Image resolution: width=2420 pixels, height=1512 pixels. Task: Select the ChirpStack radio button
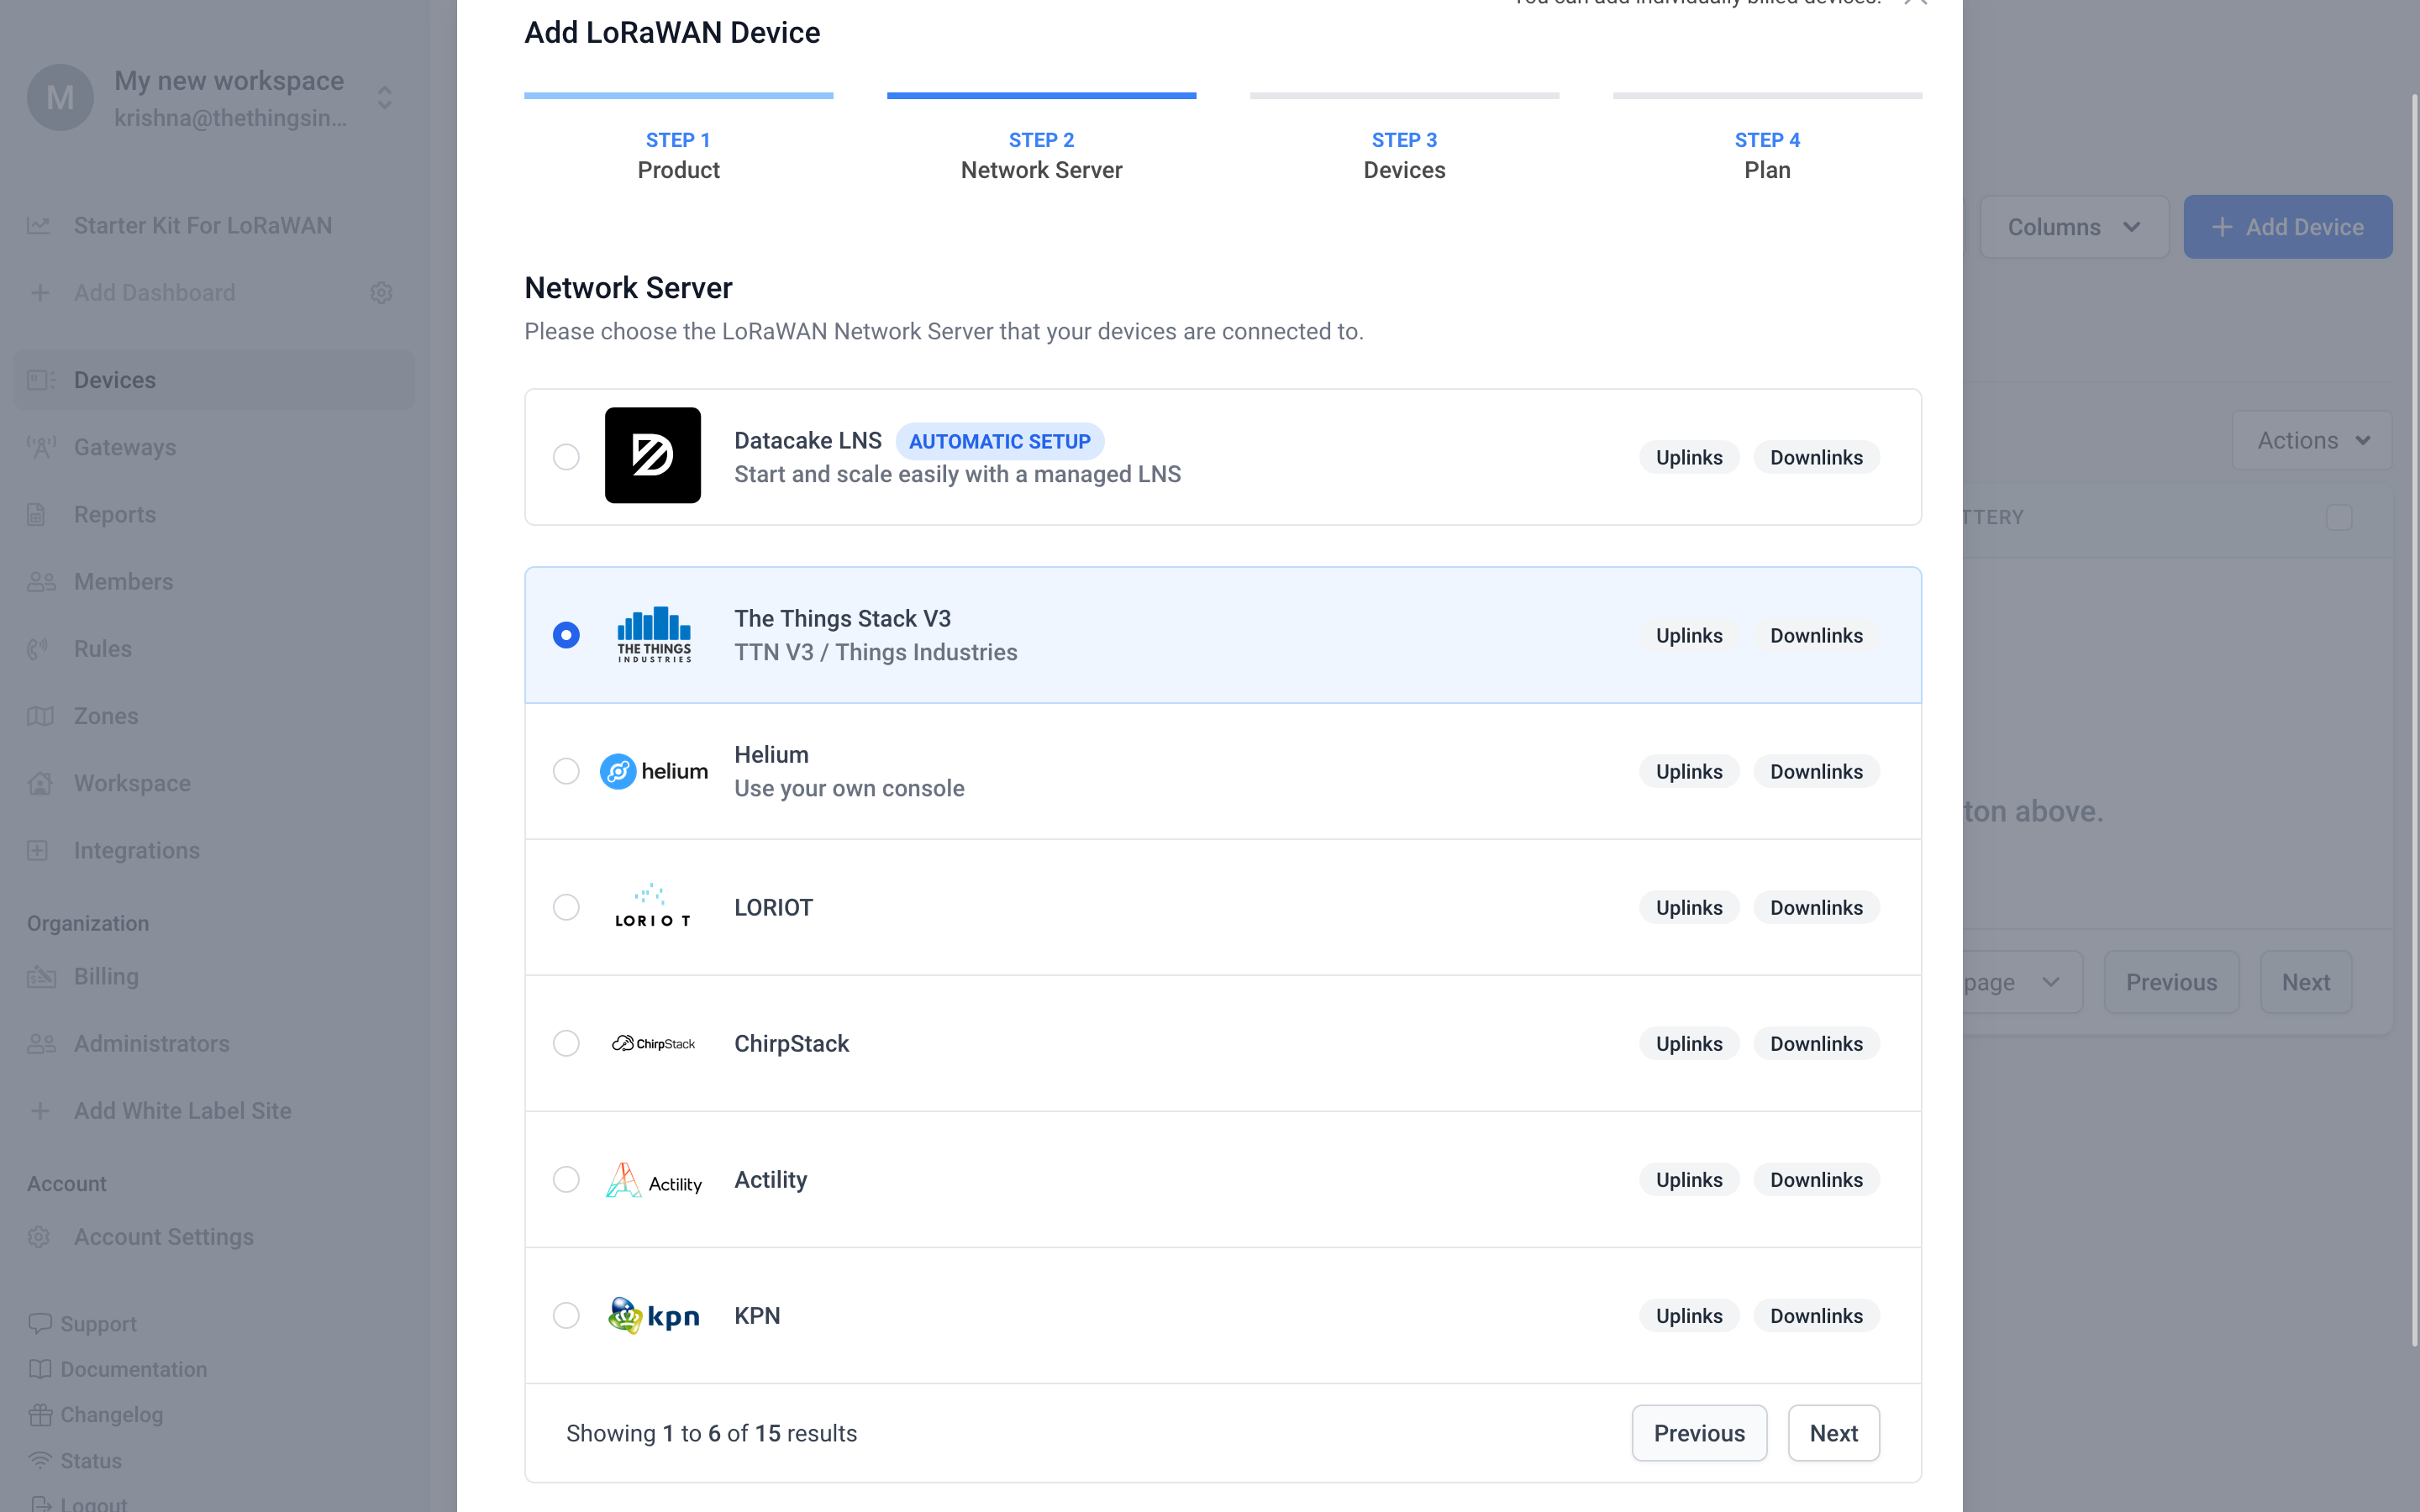tap(566, 1043)
